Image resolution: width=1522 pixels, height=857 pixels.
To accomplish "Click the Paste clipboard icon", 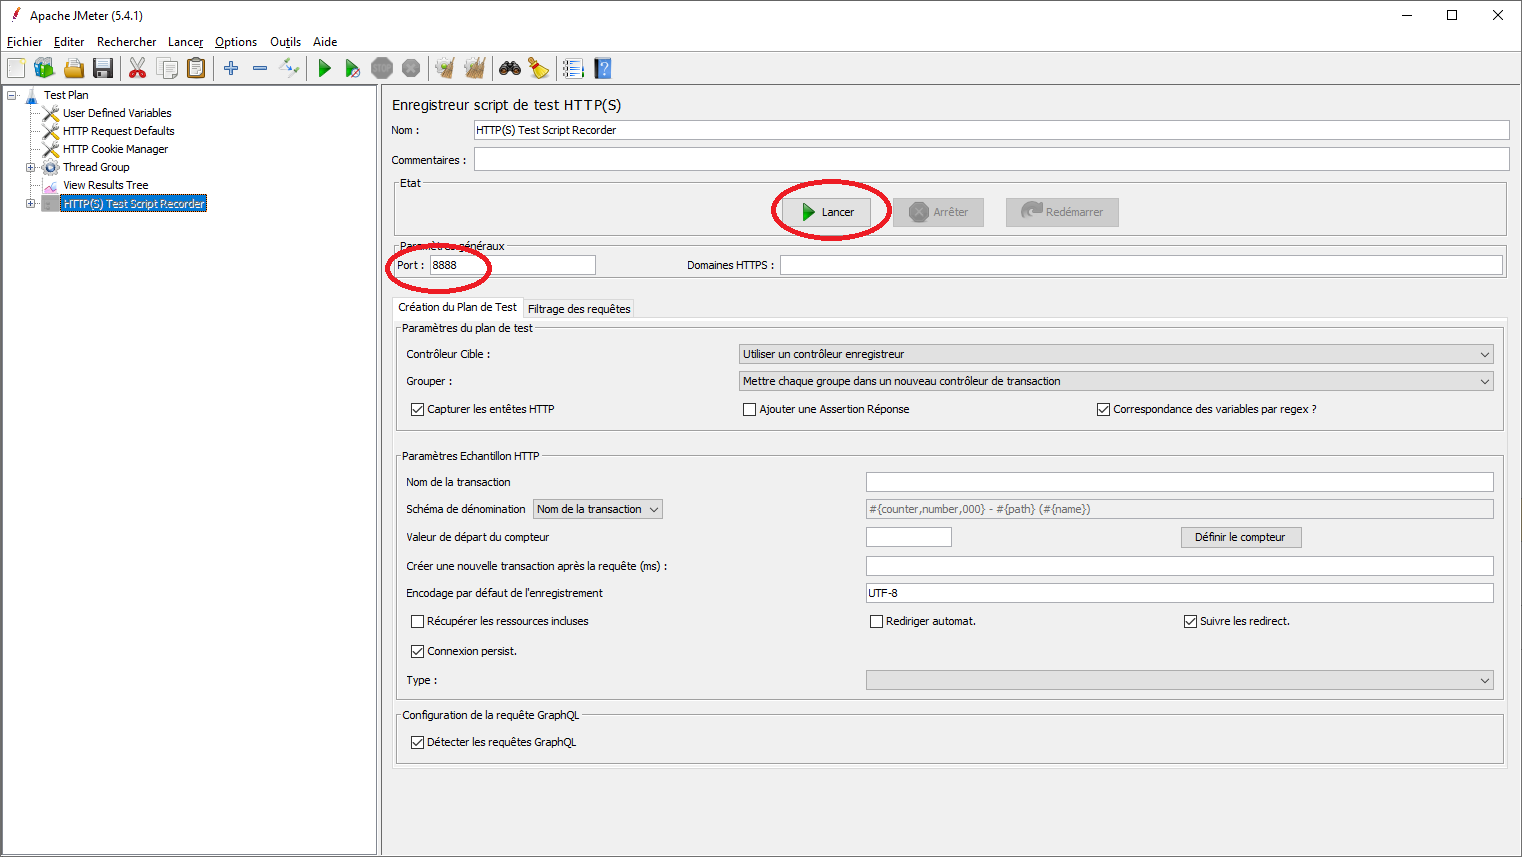I will 196,68.
